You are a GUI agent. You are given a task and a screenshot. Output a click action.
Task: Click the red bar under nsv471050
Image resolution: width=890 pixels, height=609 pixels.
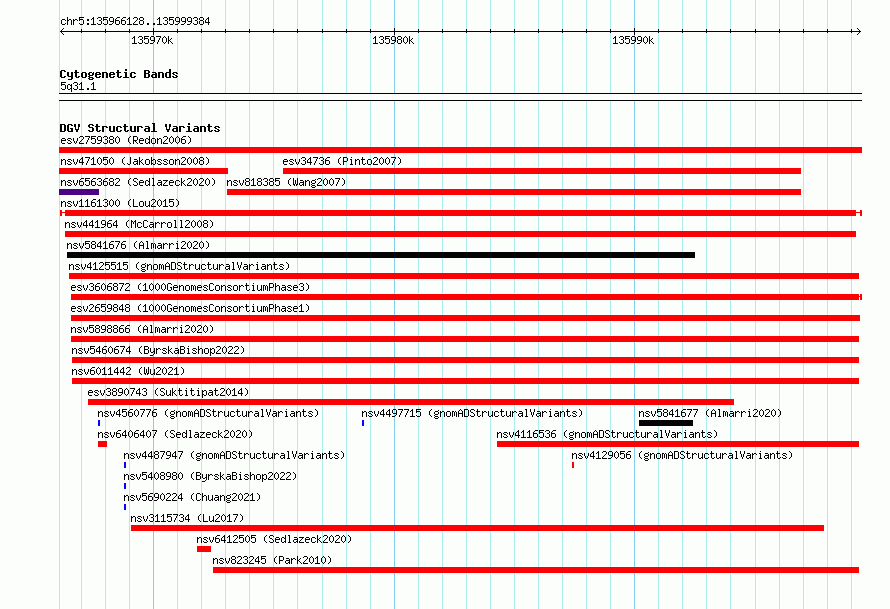[x=144, y=171]
